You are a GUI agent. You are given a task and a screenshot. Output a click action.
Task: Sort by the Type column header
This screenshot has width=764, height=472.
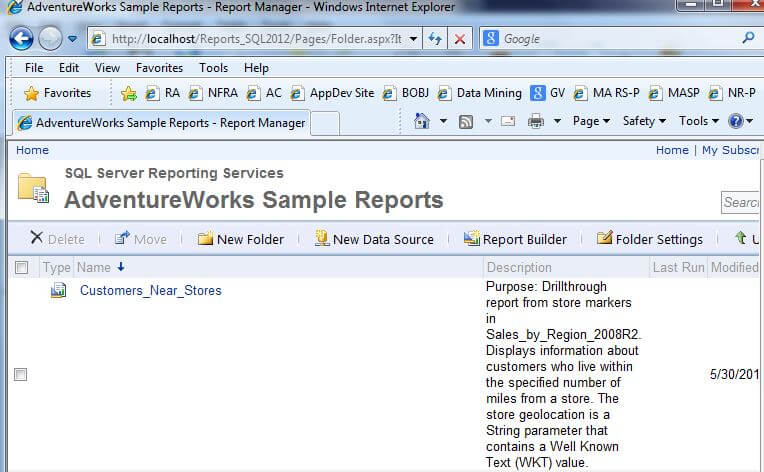click(x=57, y=267)
